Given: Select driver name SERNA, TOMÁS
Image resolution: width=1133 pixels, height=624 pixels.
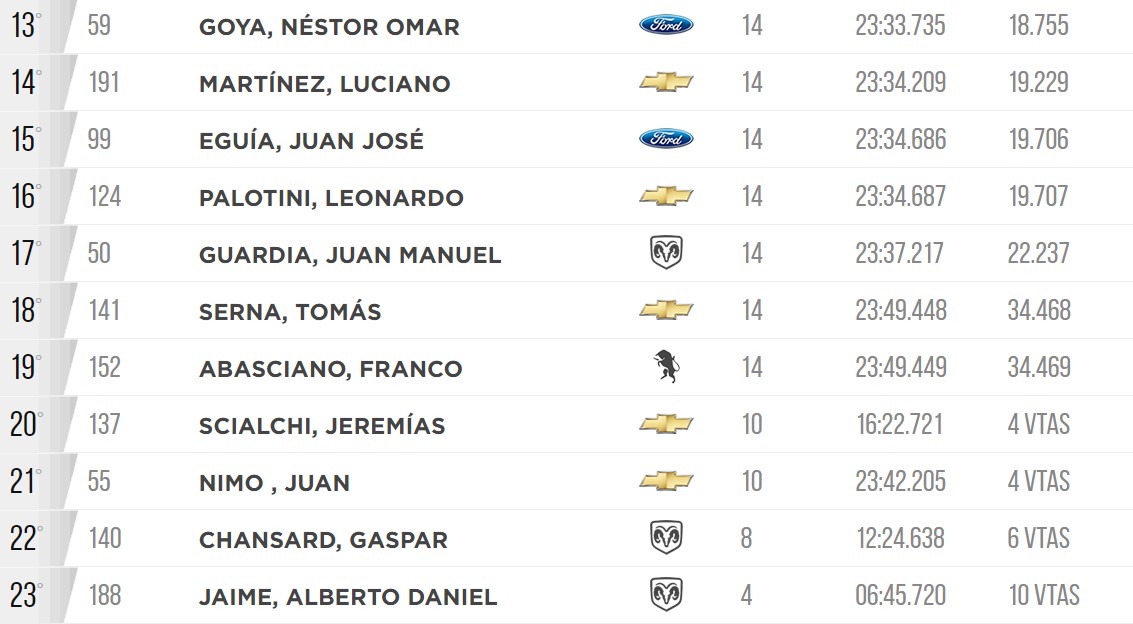Looking at the screenshot, I should (x=290, y=312).
